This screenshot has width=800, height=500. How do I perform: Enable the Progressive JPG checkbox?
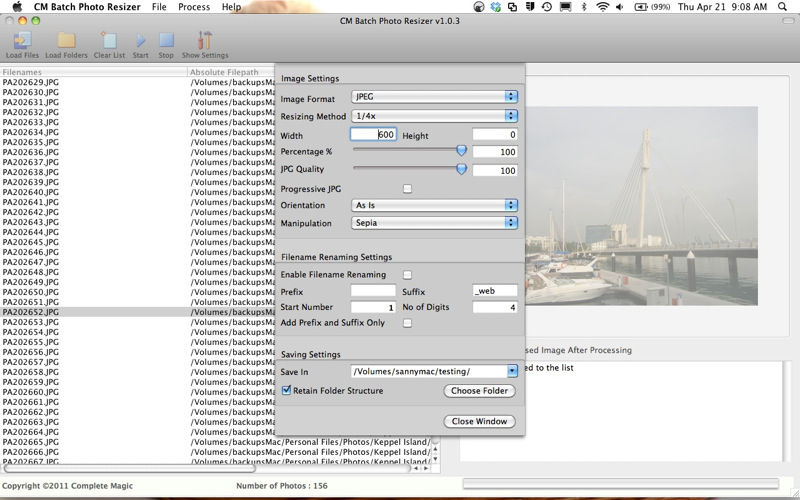407,189
